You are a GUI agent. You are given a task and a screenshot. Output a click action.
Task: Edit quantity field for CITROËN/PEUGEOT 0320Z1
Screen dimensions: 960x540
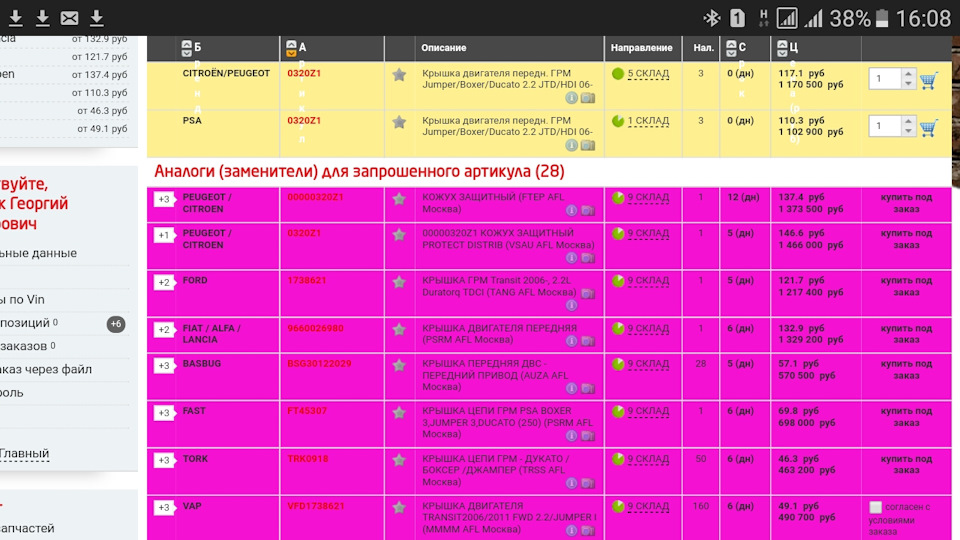click(885, 78)
